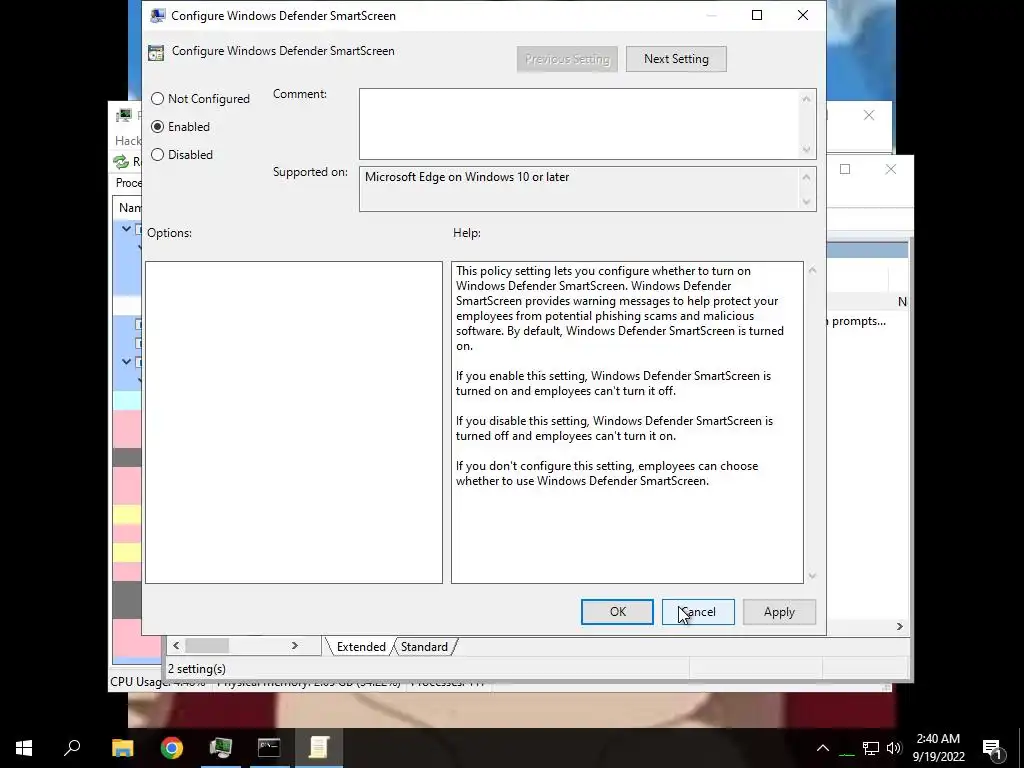Viewport: 1024px width, 768px height.
Task: Close the Group Policy Editor window
Action: [x=891, y=169]
